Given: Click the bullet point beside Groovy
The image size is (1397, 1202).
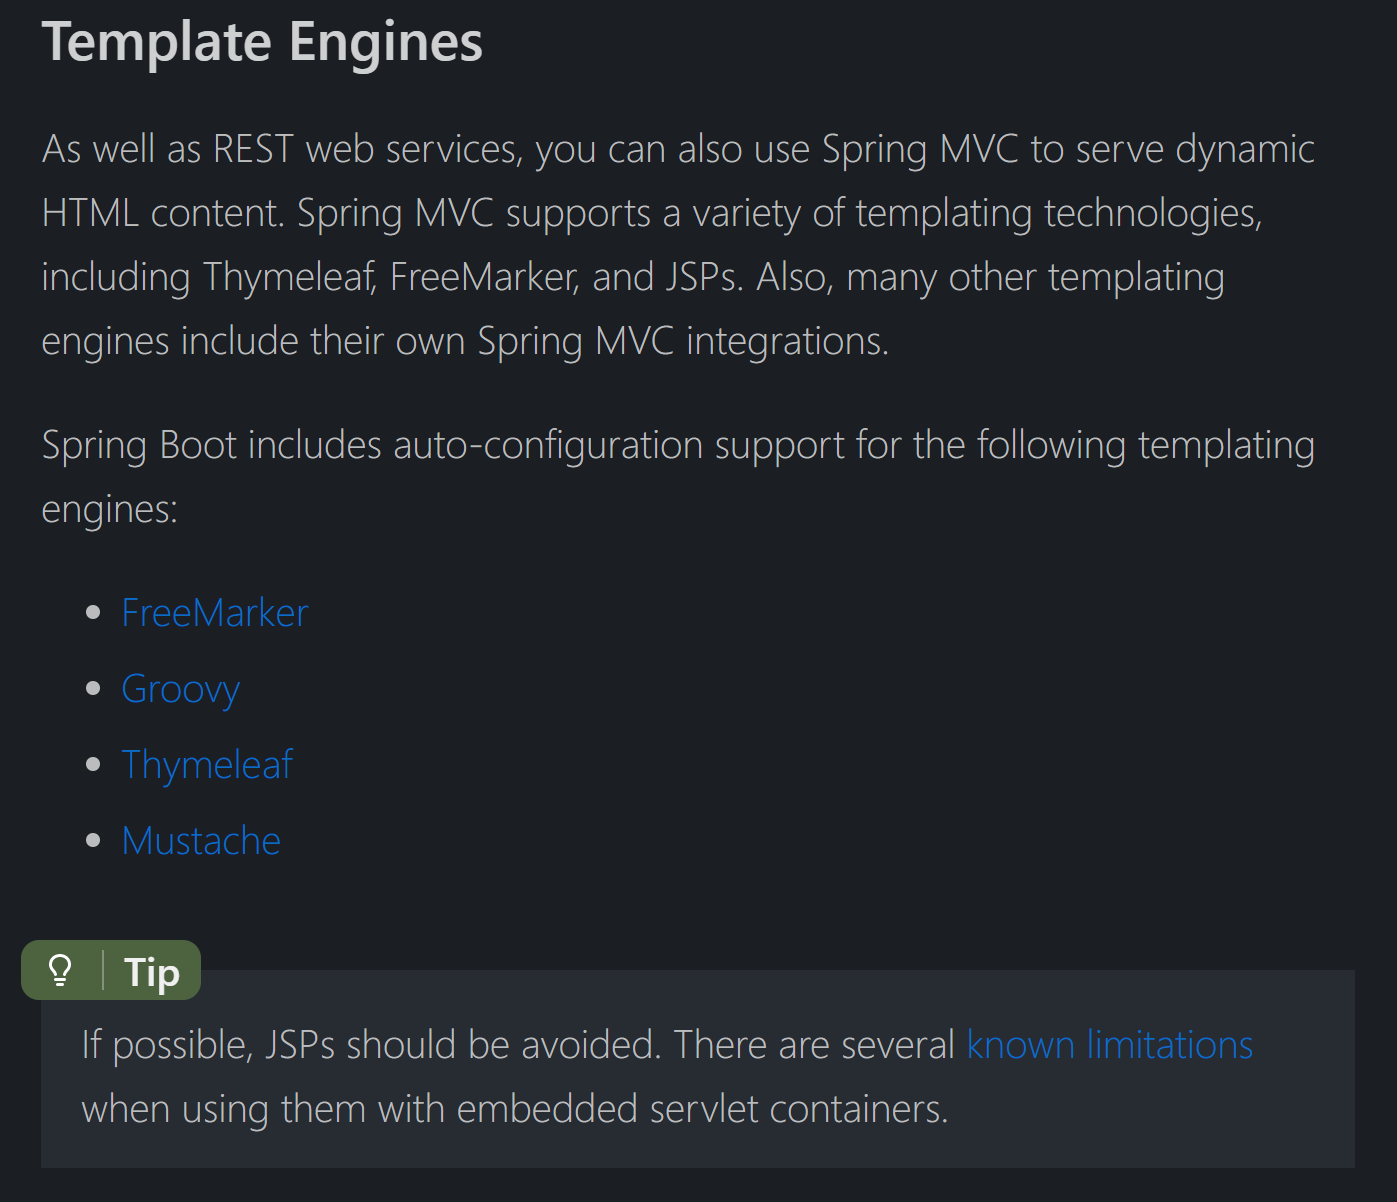Looking at the screenshot, I should pyautogui.click(x=94, y=688).
